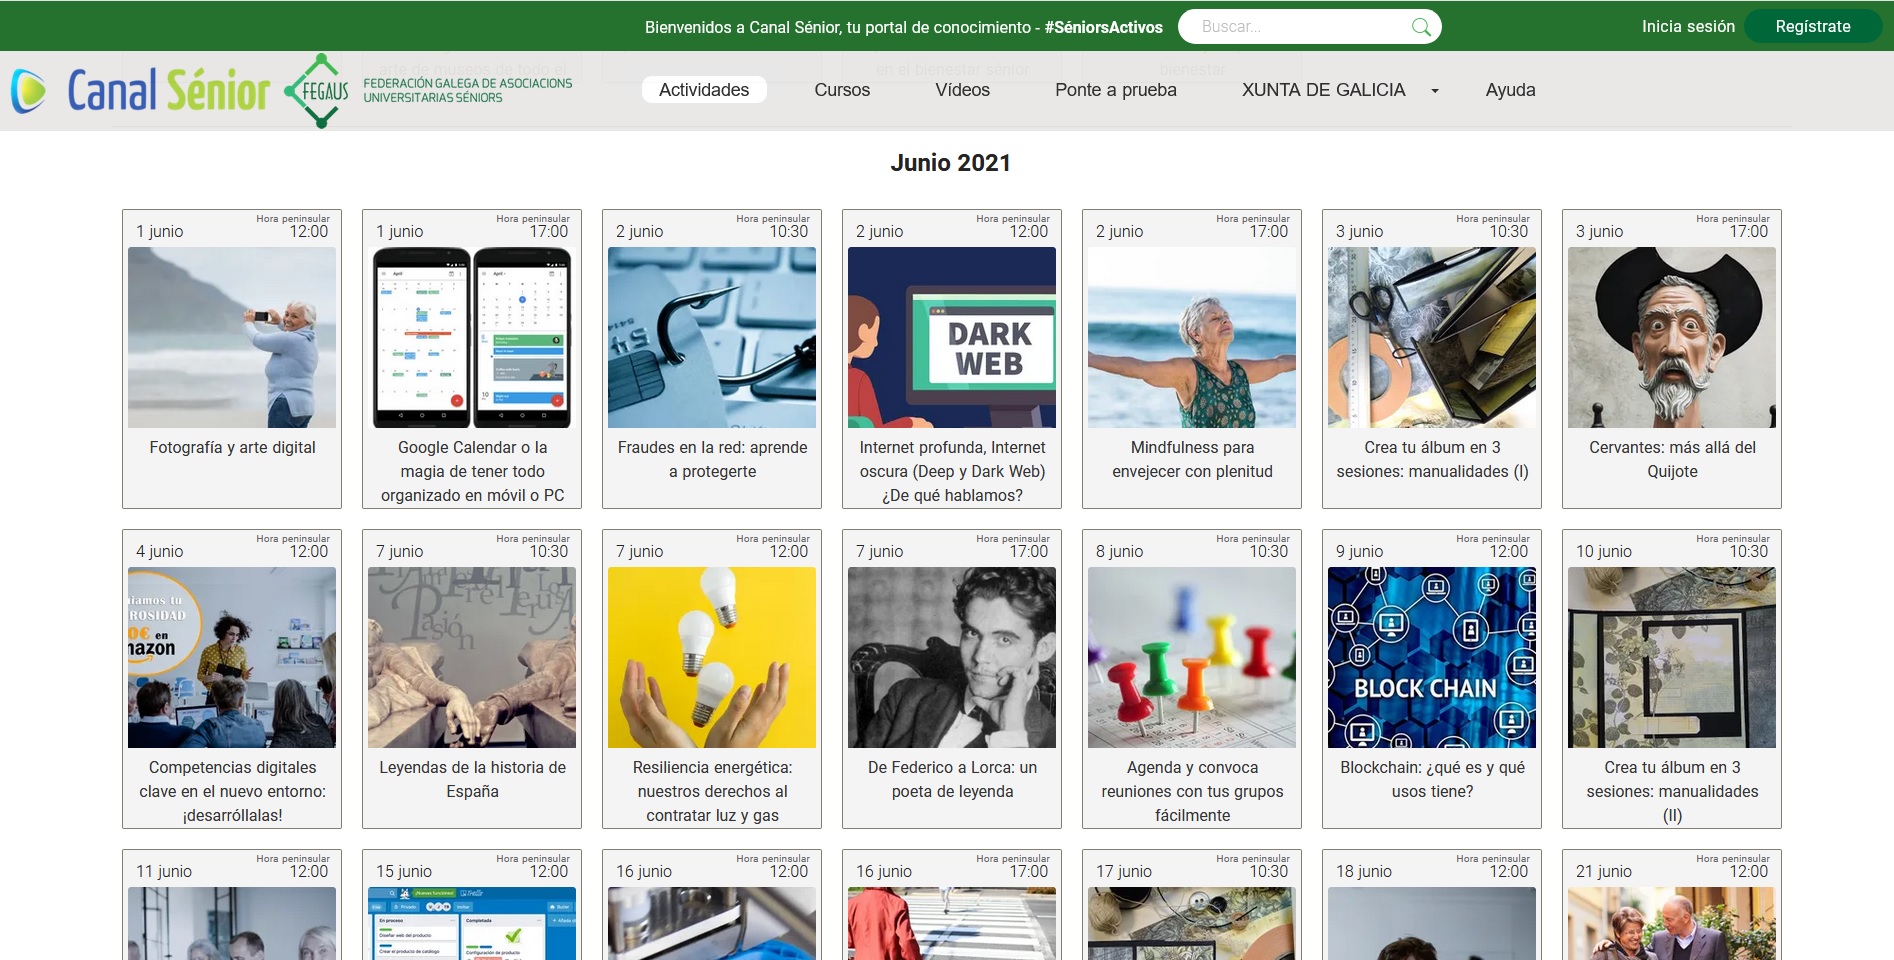The width and height of the screenshot is (1894, 960).
Task: Expand the XUNTA DE GALICIA dropdown arrow
Action: (x=1435, y=91)
